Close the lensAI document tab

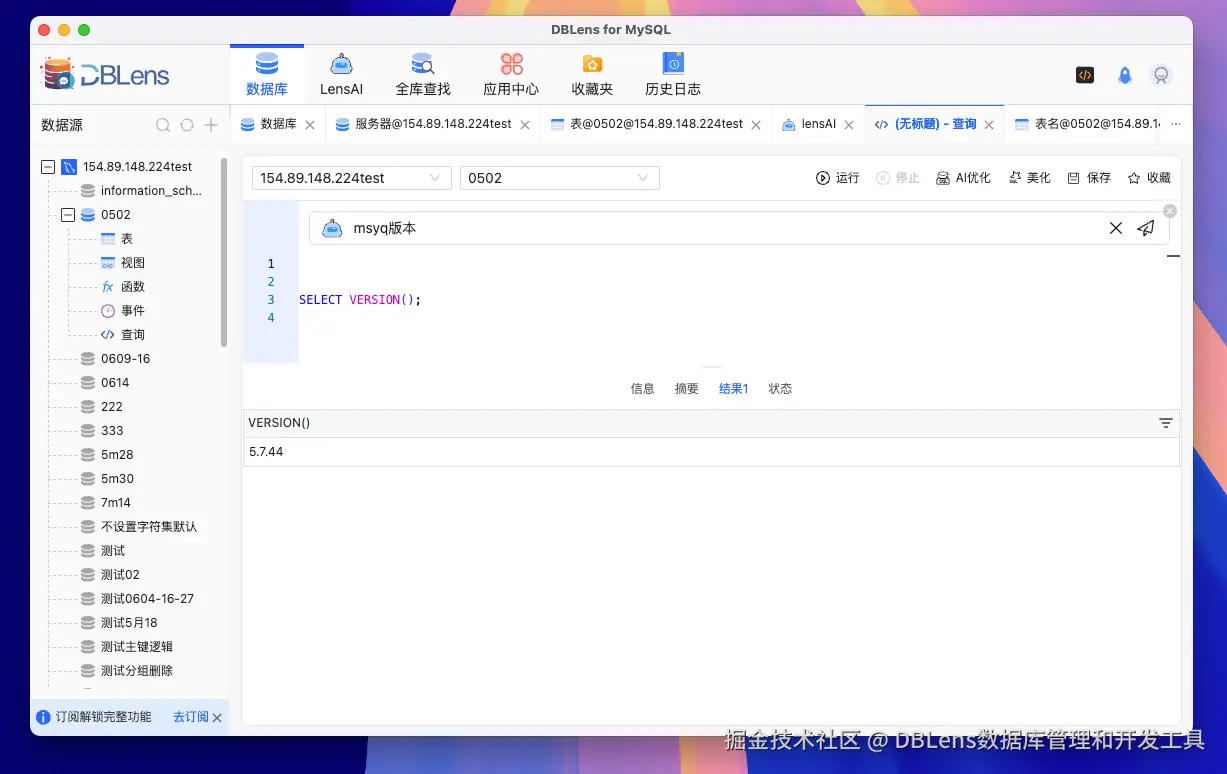click(x=849, y=125)
